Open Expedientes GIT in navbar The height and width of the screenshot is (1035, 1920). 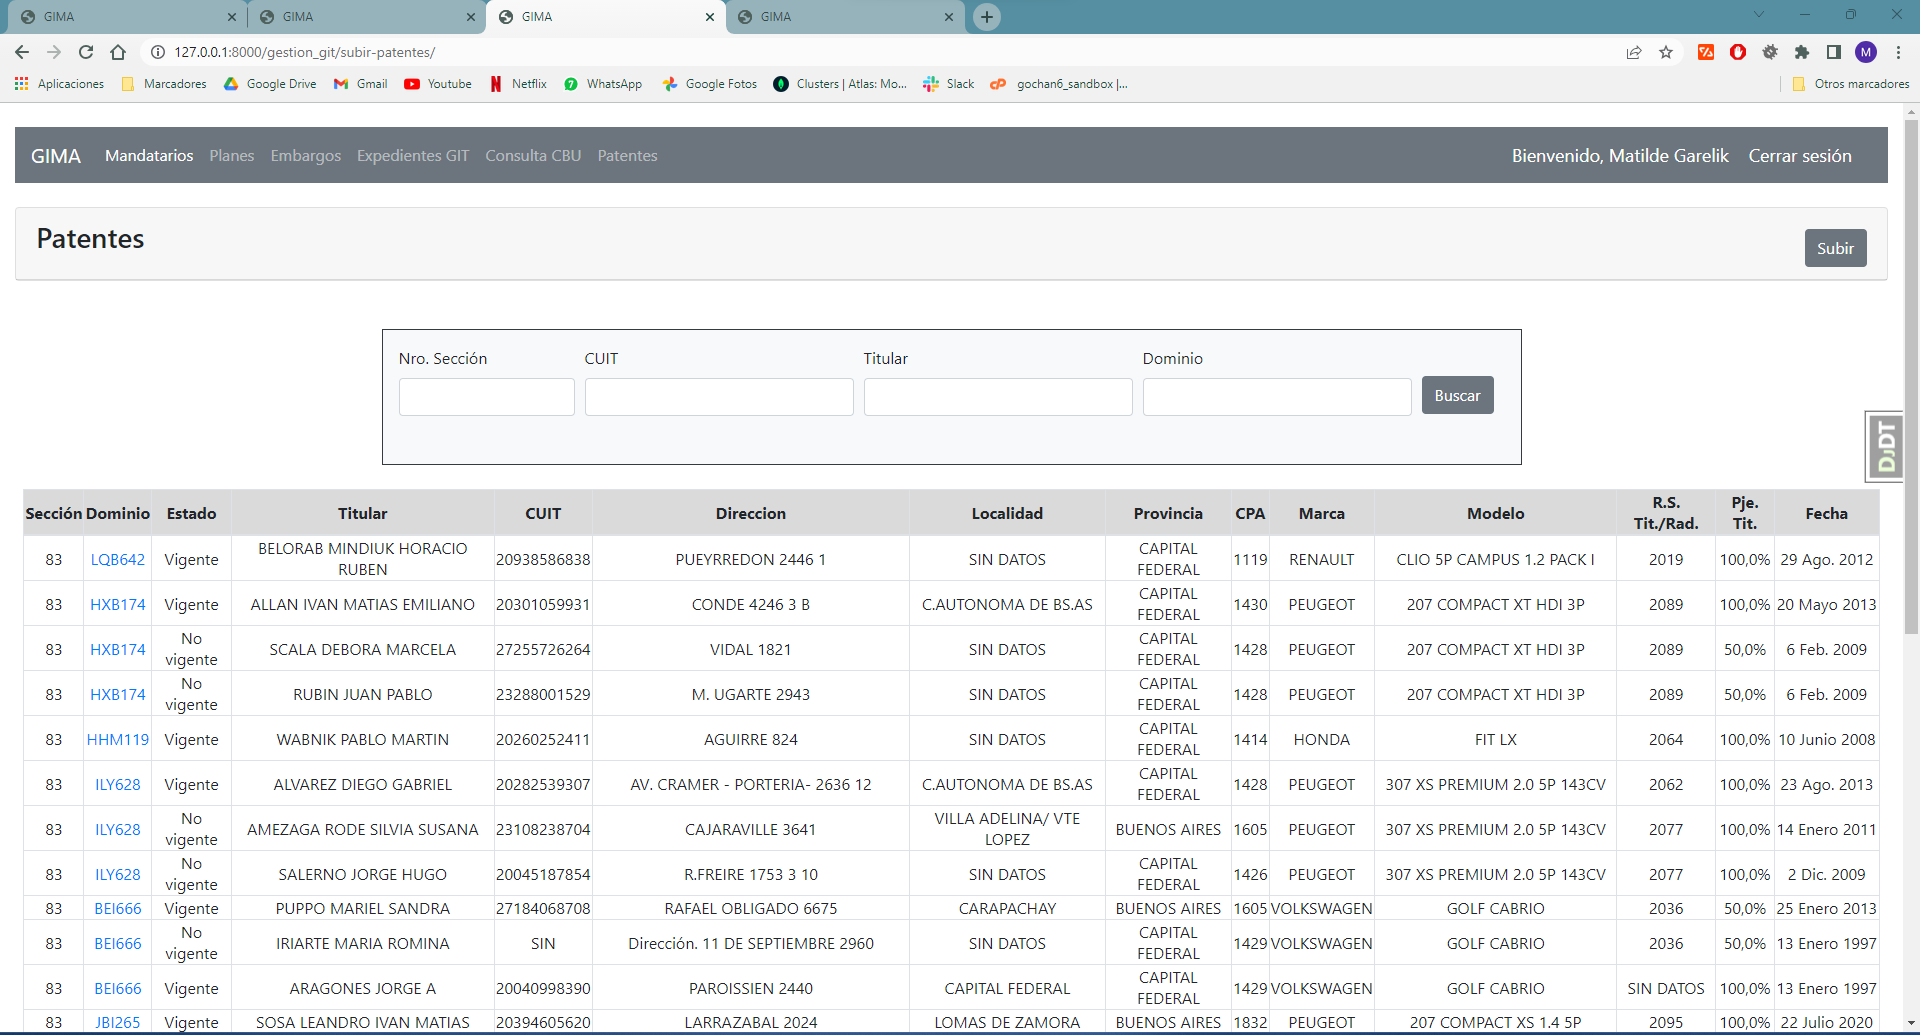[x=413, y=156]
